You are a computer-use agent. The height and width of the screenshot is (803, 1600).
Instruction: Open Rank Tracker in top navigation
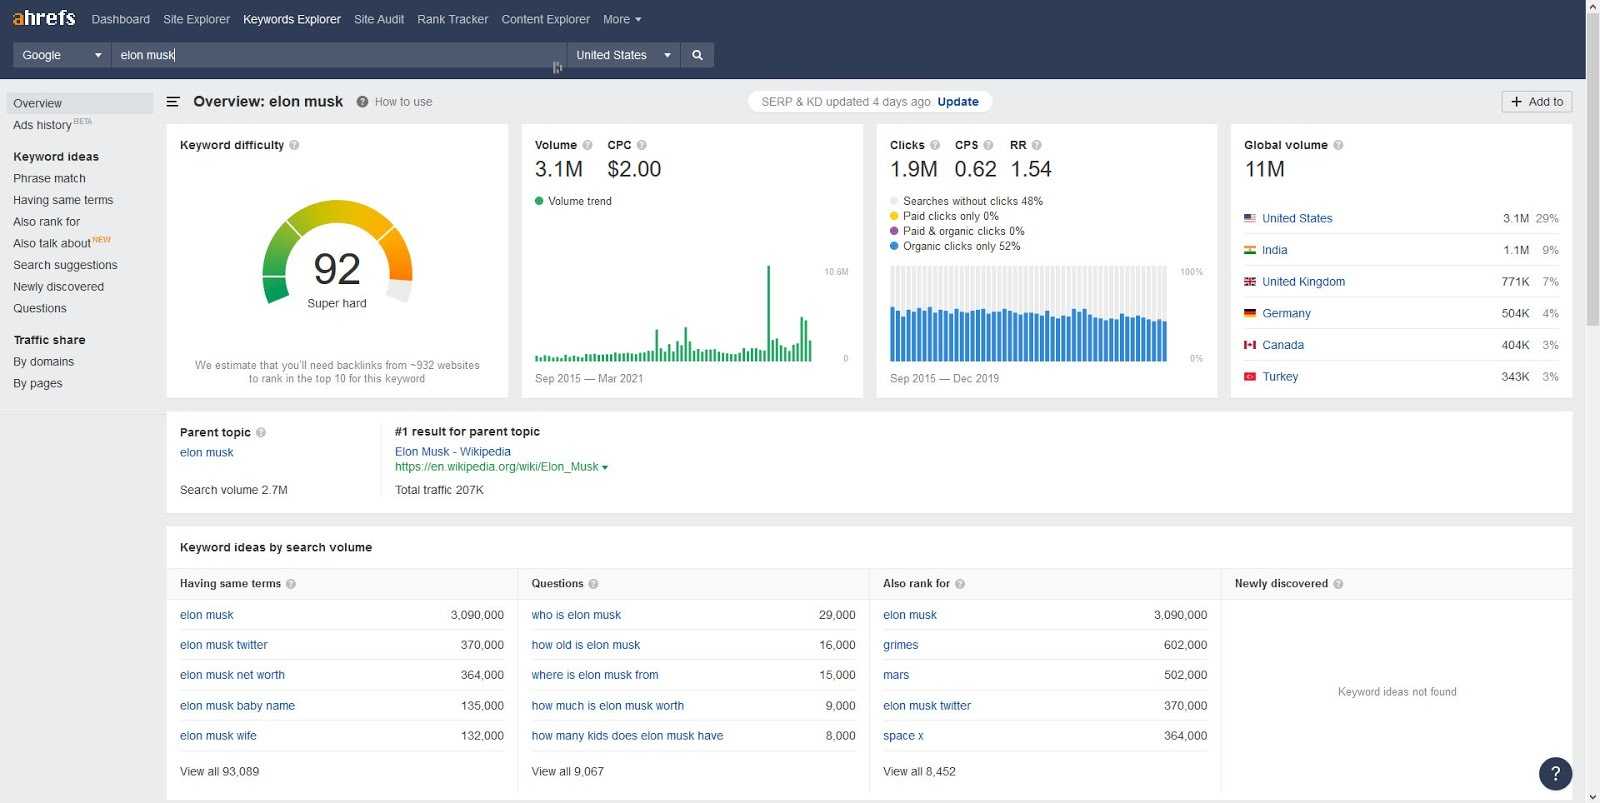pos(453,19)
